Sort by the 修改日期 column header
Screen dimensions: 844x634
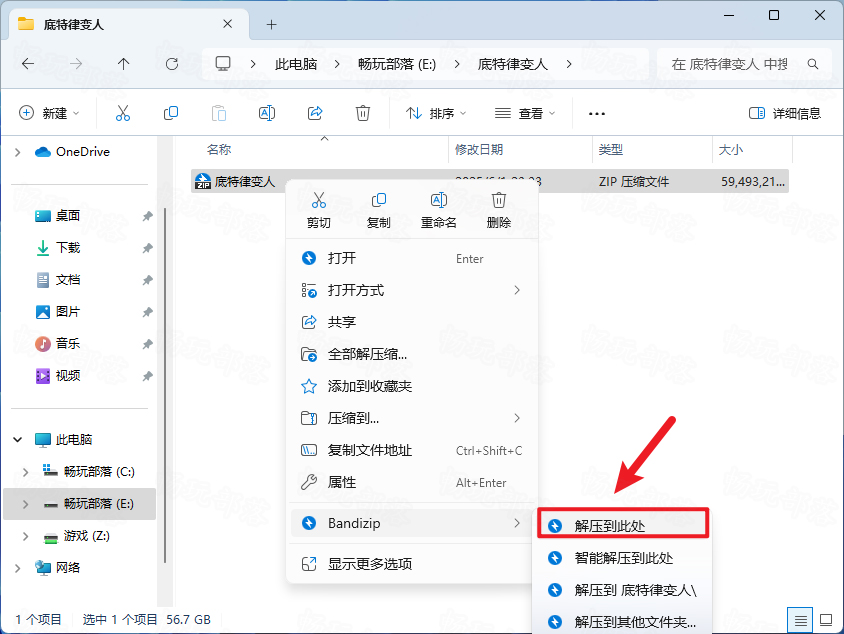520,150
